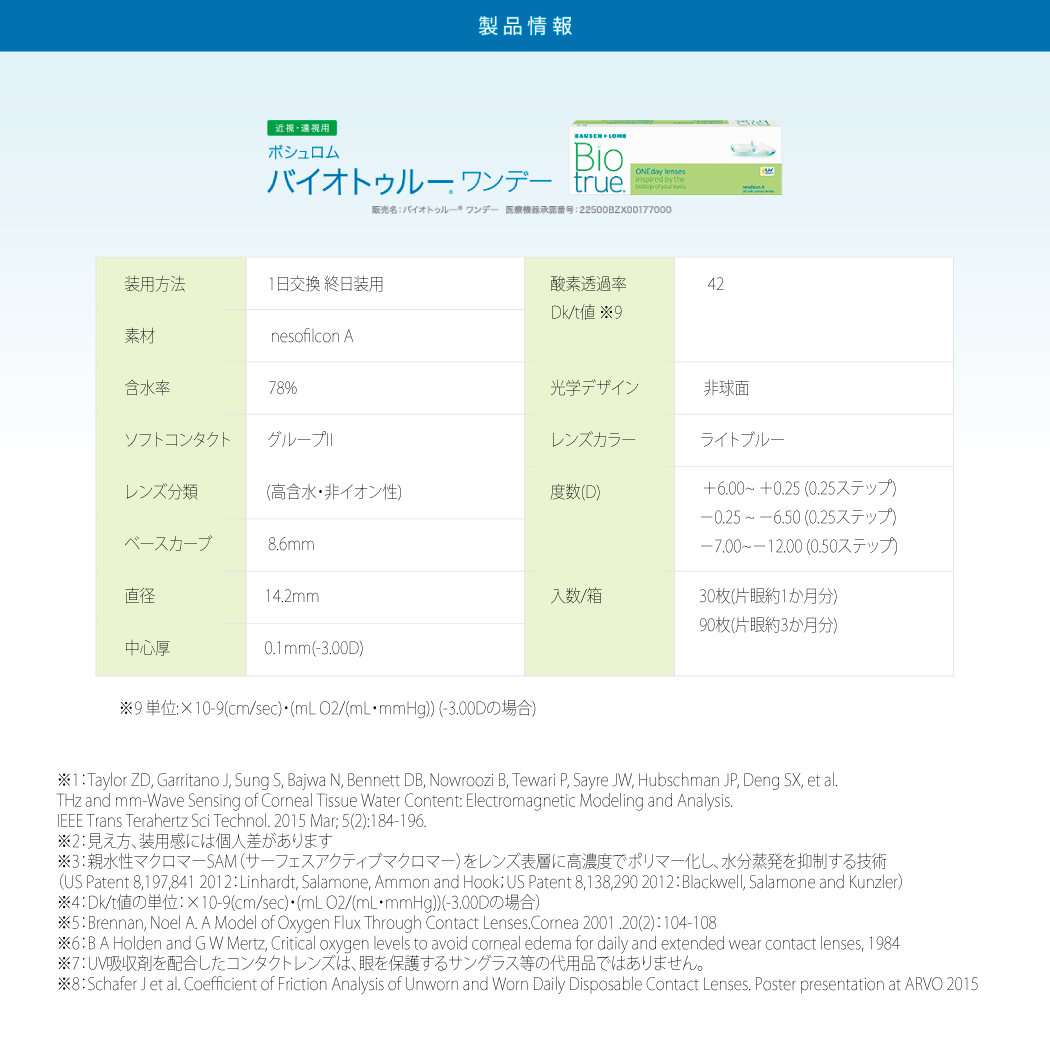This screenshot has width=1050, height=1050.
Task: Open the Biotrue ONEday box image
Action: coord(675,158)
